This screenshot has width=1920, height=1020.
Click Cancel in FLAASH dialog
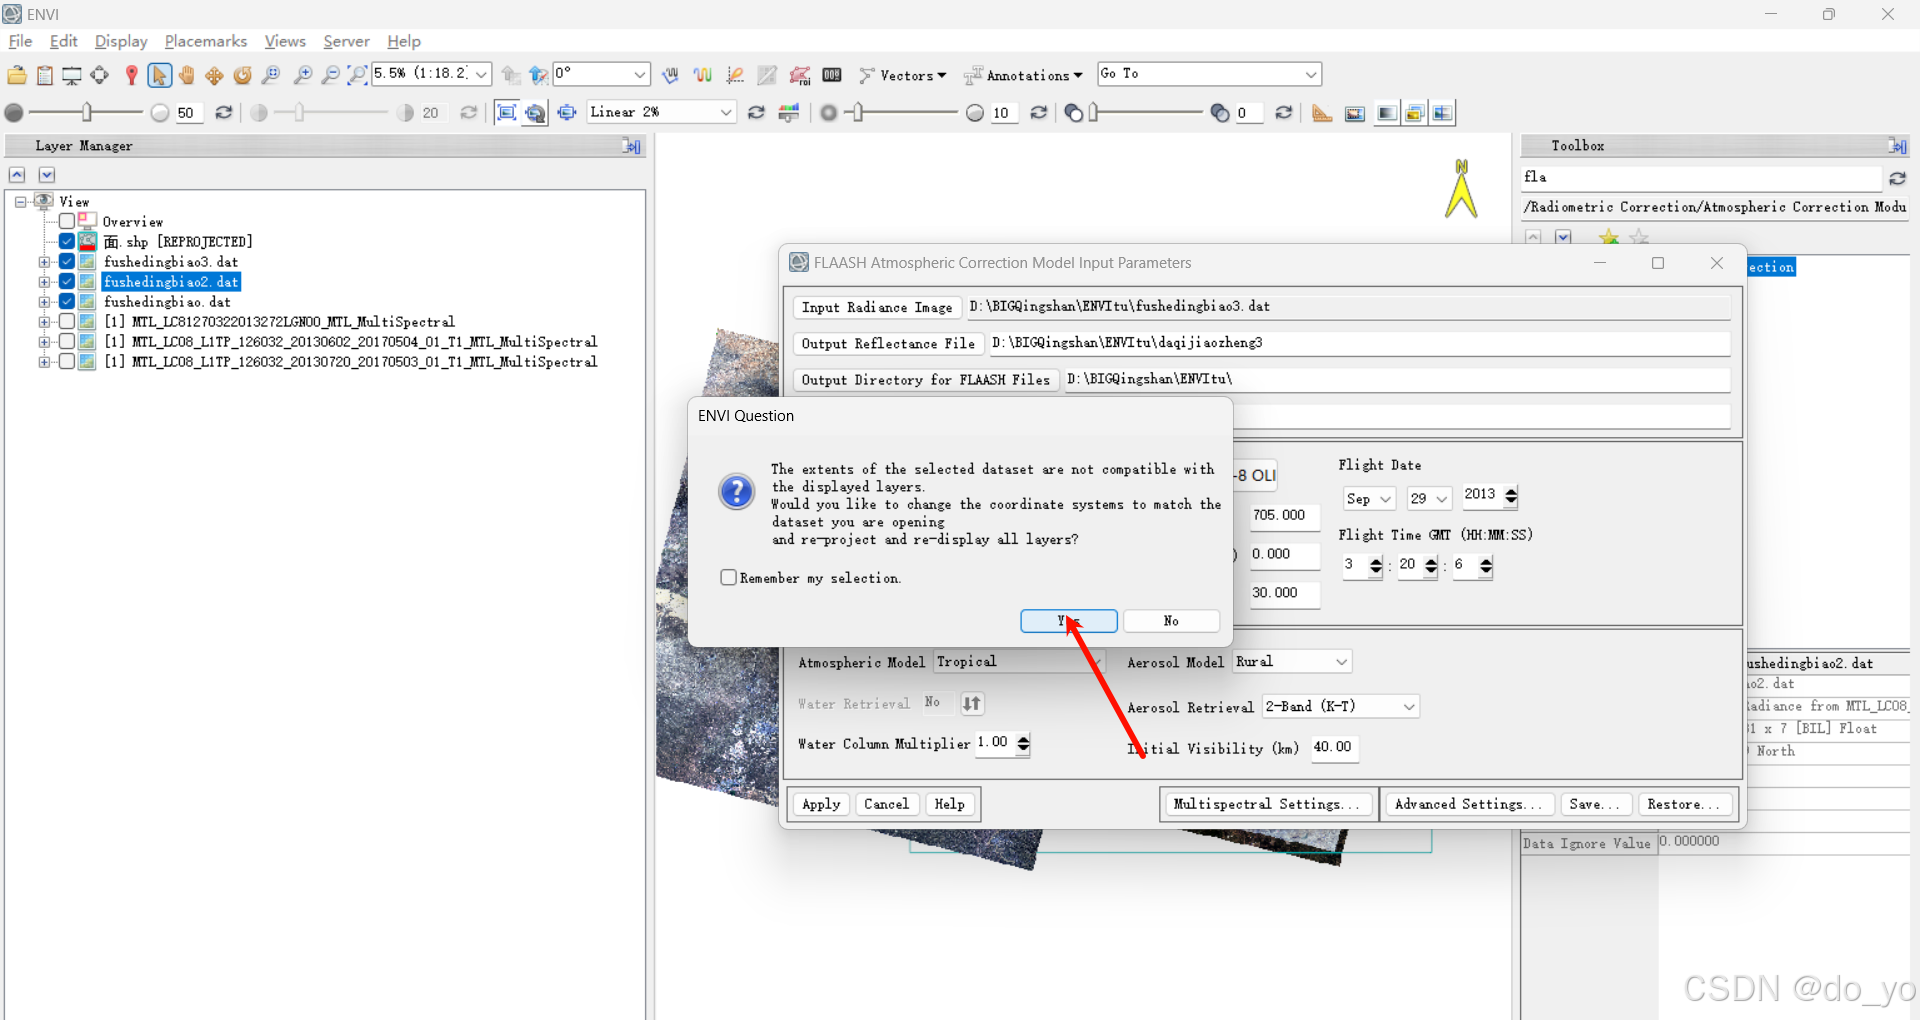pos(886,804)
